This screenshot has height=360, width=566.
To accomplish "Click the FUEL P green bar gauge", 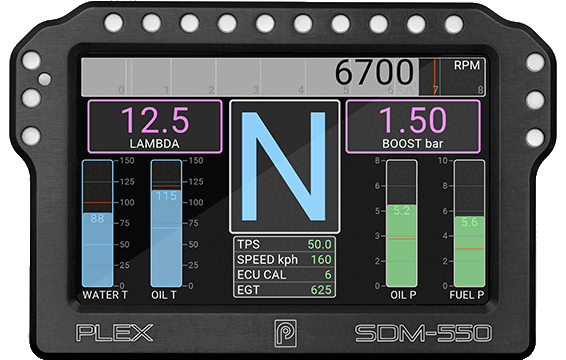I will [469, 223].
